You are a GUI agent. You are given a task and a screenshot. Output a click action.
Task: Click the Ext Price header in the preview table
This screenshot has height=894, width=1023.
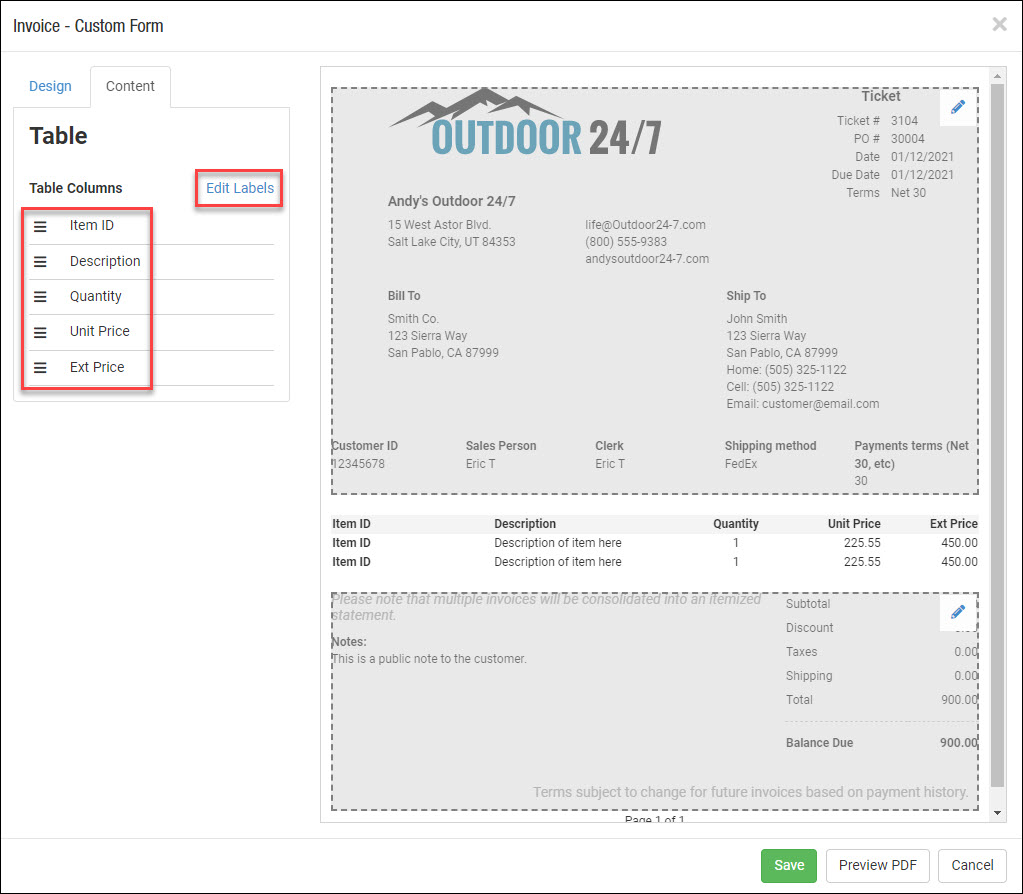tap(954, 524)
